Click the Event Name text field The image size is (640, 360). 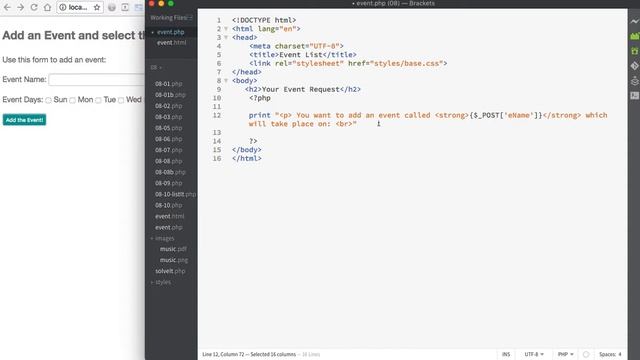tap(97, 80)
